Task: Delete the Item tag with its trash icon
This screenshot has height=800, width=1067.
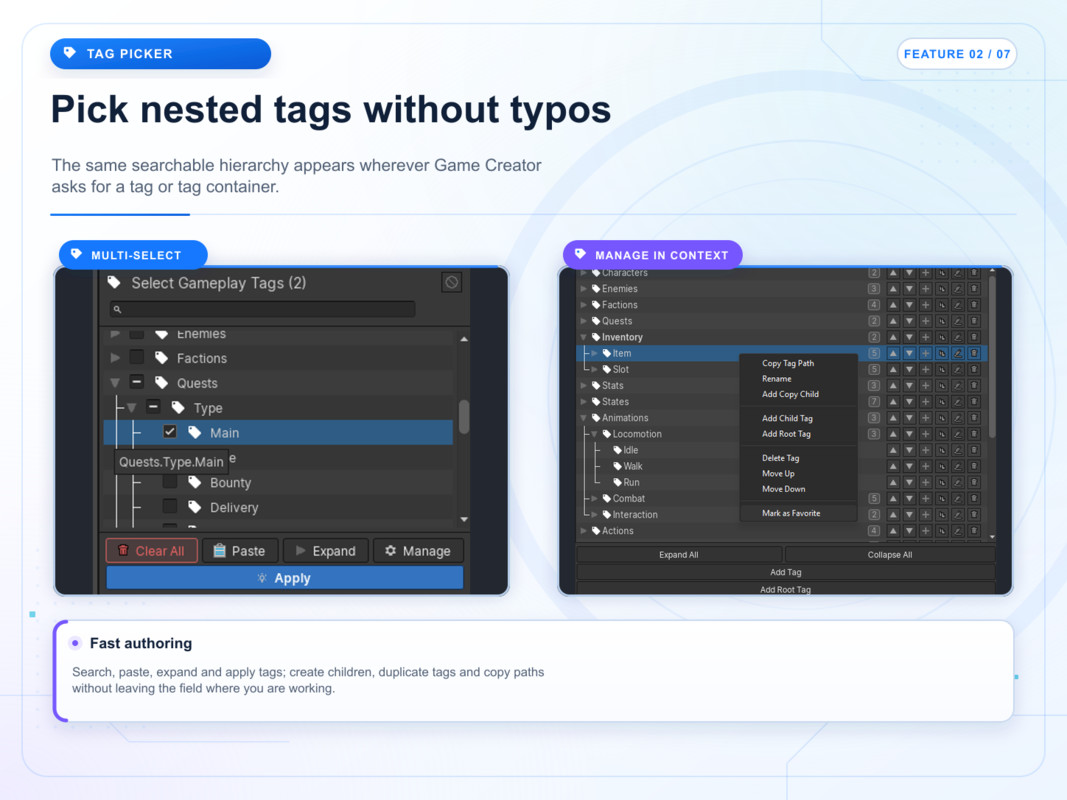Action: pyautogui.click(x=974, y=353)
